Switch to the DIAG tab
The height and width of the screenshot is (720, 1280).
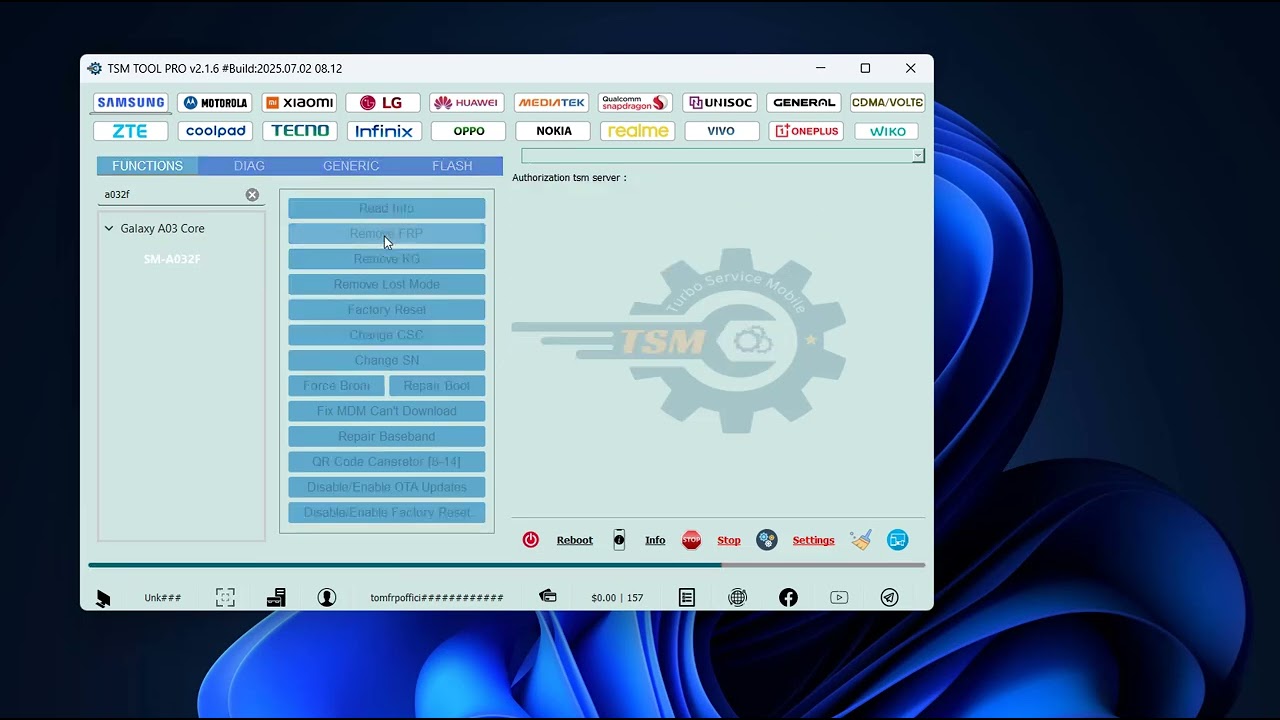(249, 166)
